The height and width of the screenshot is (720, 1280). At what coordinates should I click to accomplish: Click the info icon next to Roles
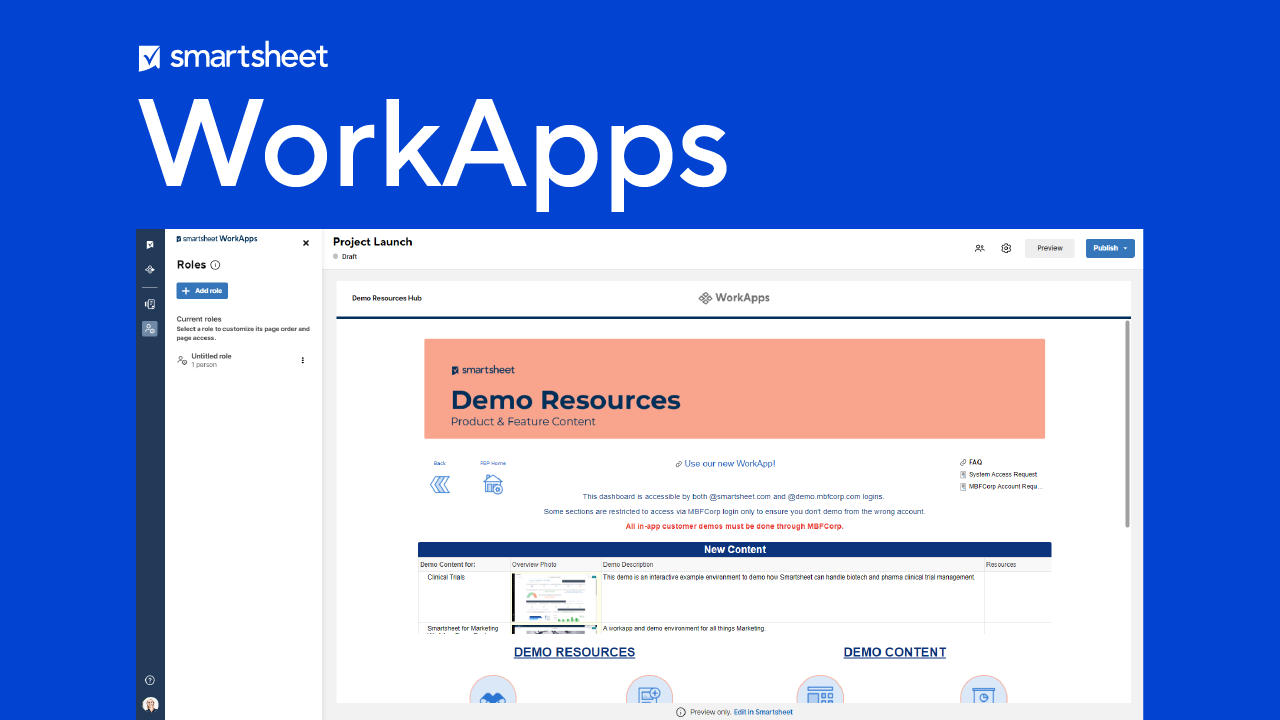click(x=215, y=265)
